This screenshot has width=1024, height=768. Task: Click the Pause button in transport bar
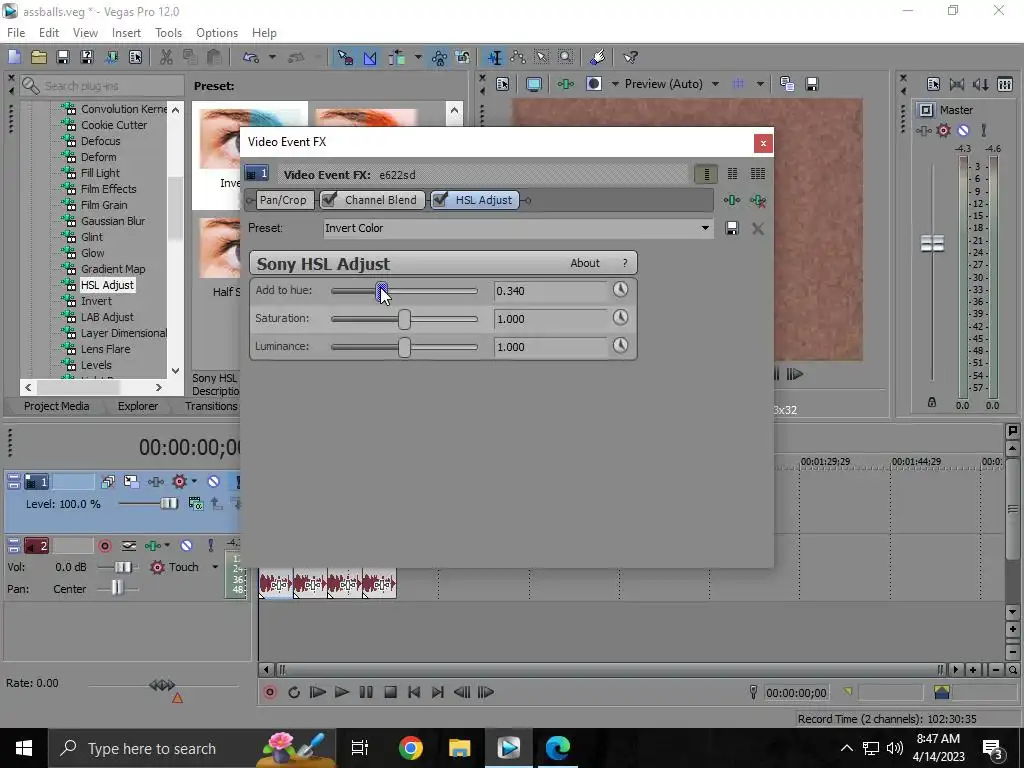[366, 692]
